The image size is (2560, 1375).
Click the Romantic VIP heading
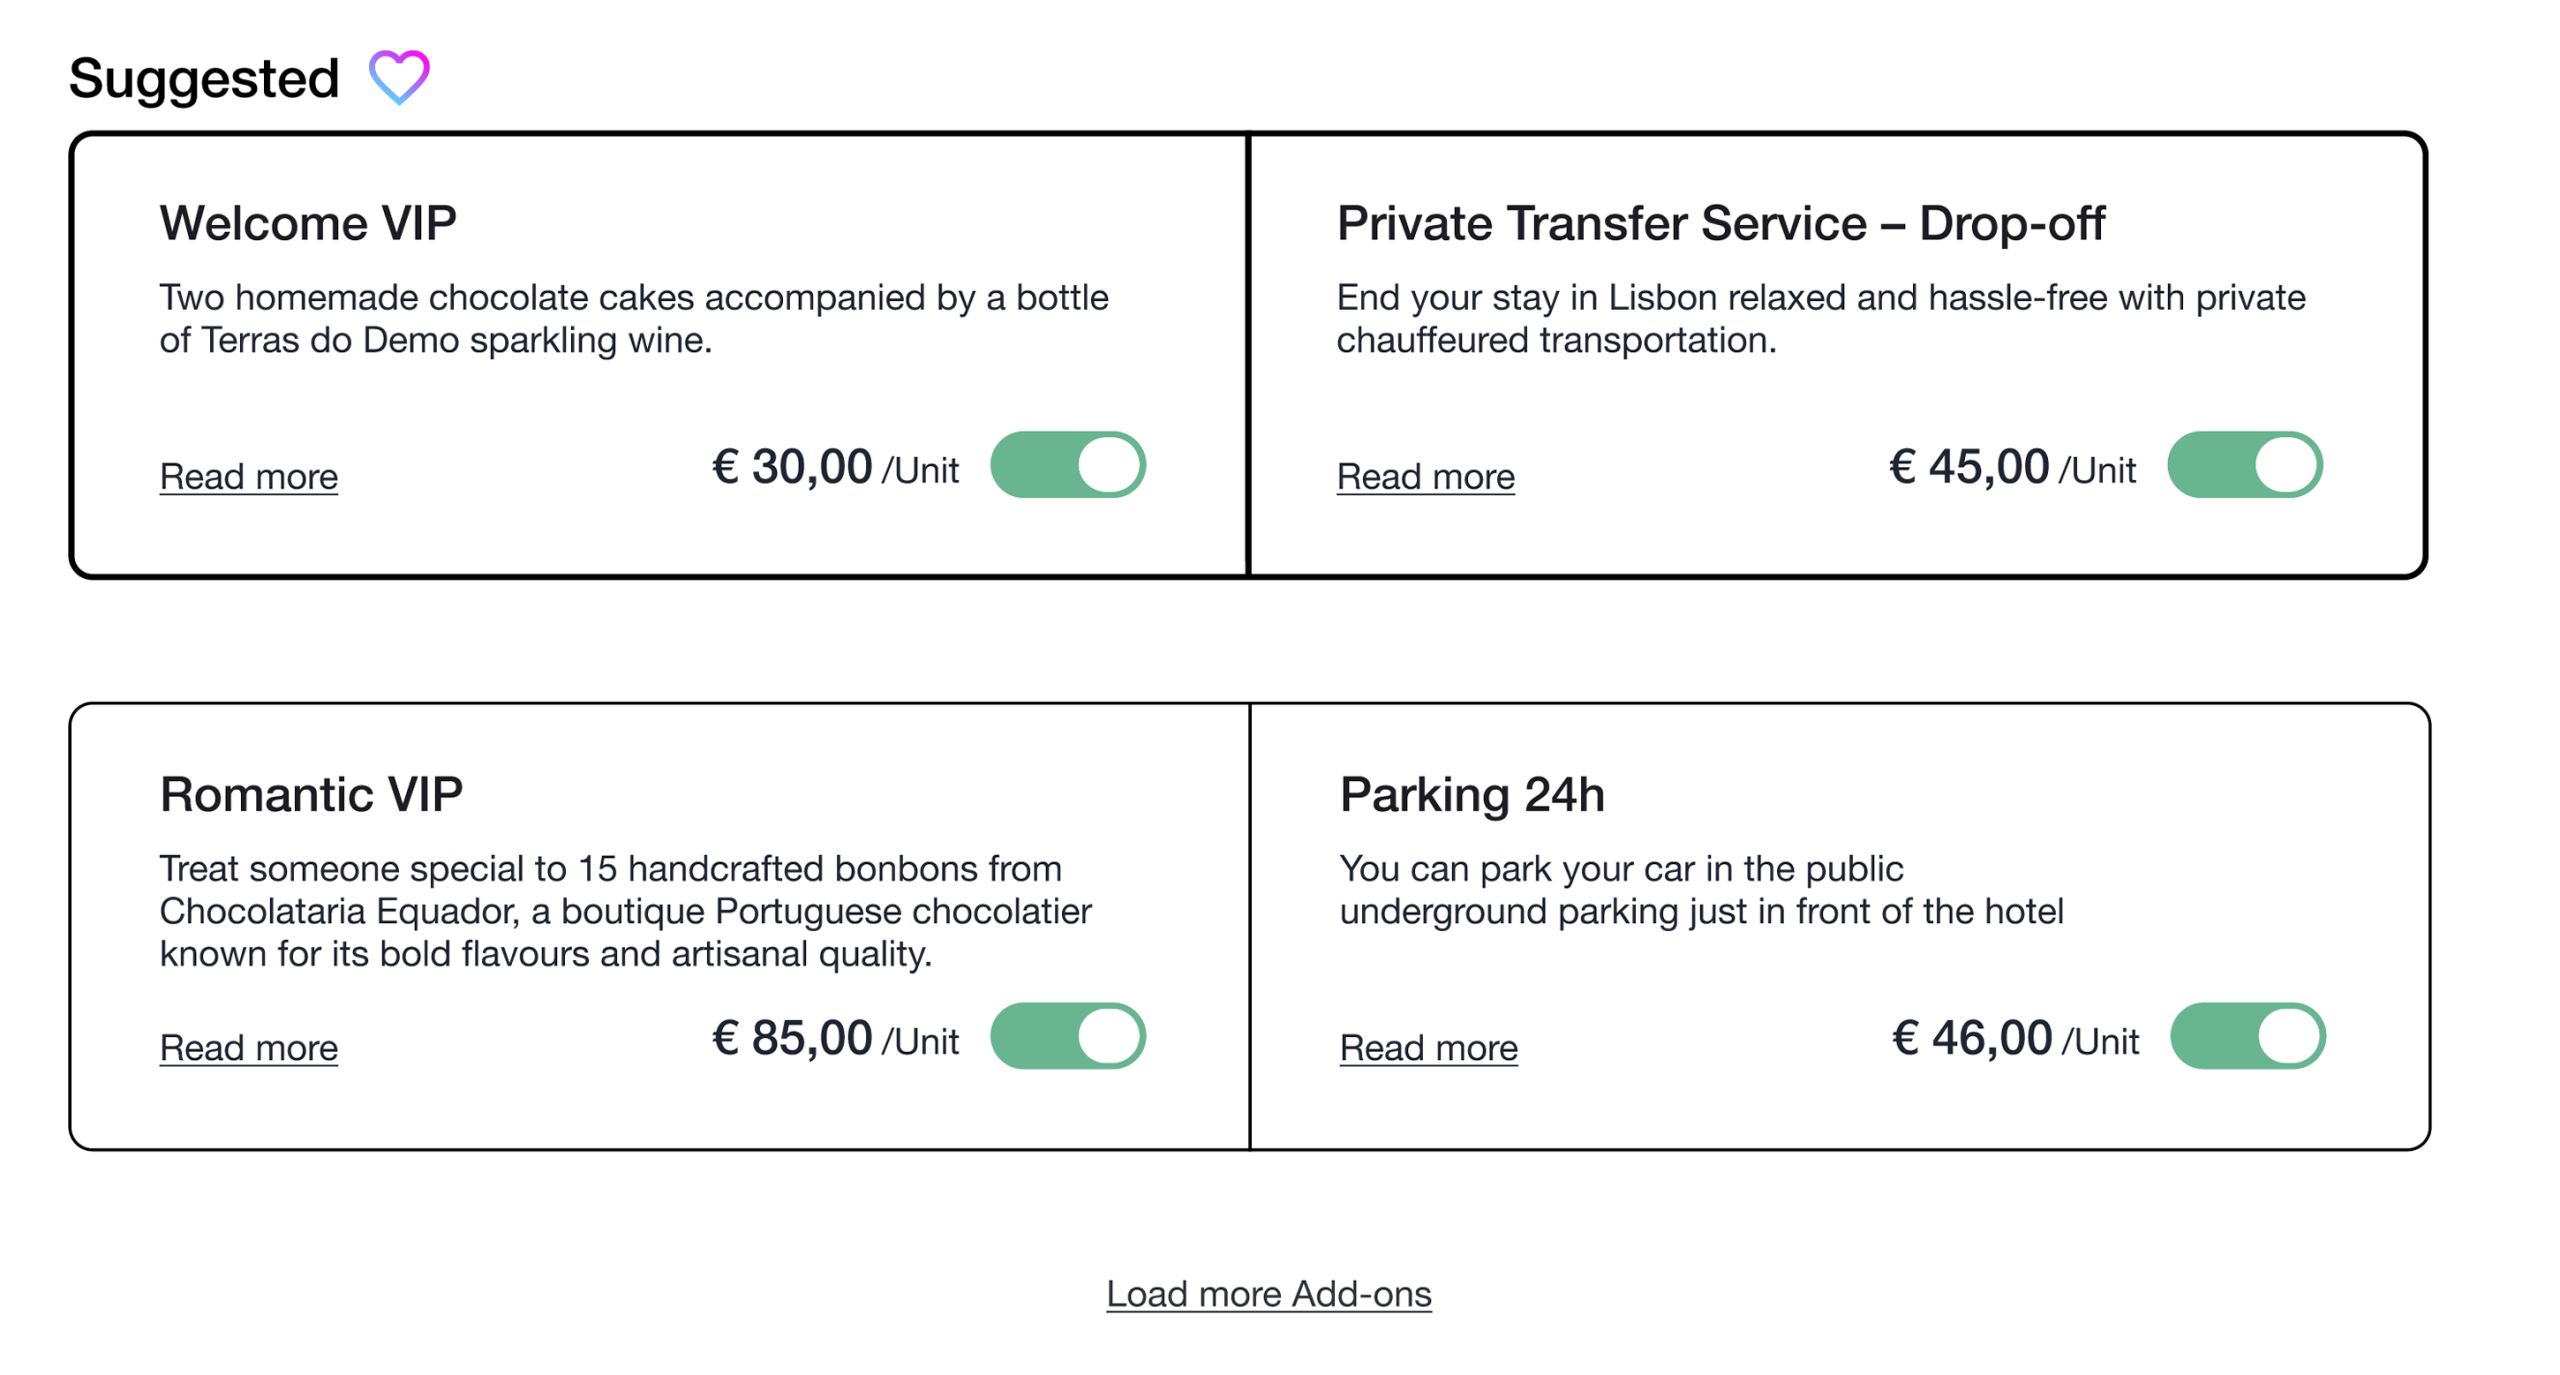click(311, 793)
